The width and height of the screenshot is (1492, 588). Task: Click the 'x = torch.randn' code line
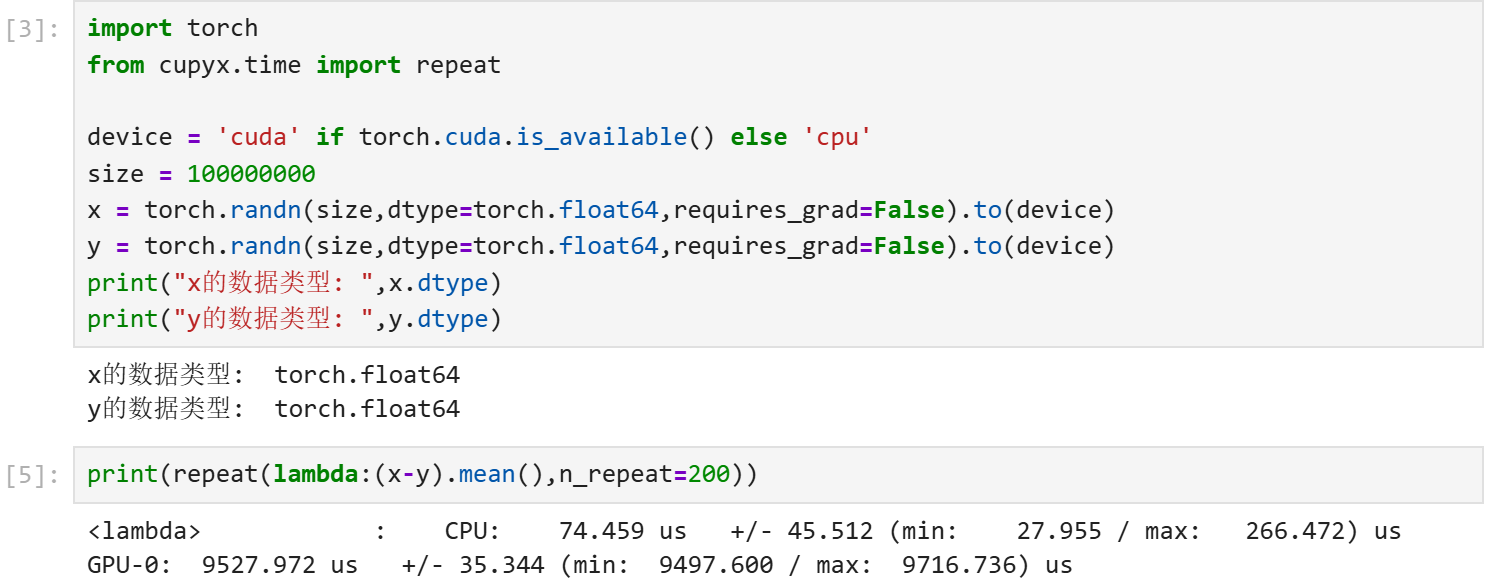point(601,210)
